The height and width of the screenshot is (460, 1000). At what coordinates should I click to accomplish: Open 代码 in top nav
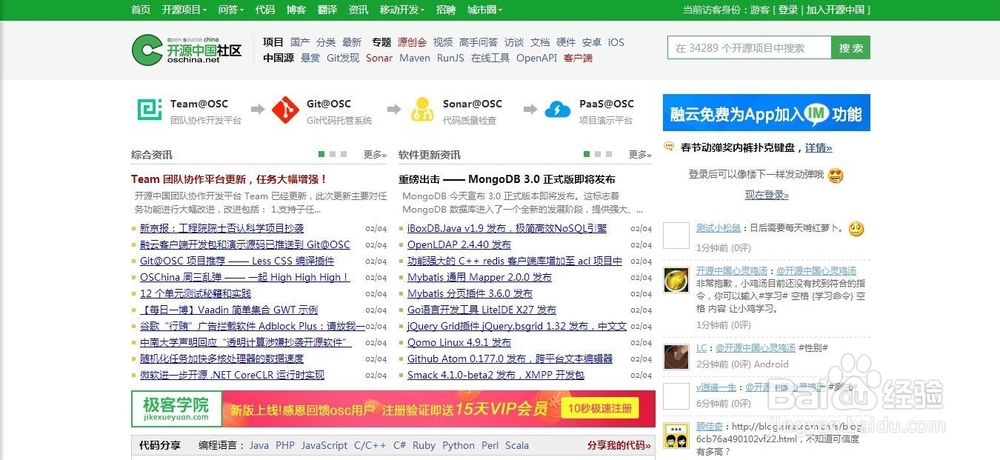pos(265,10)
